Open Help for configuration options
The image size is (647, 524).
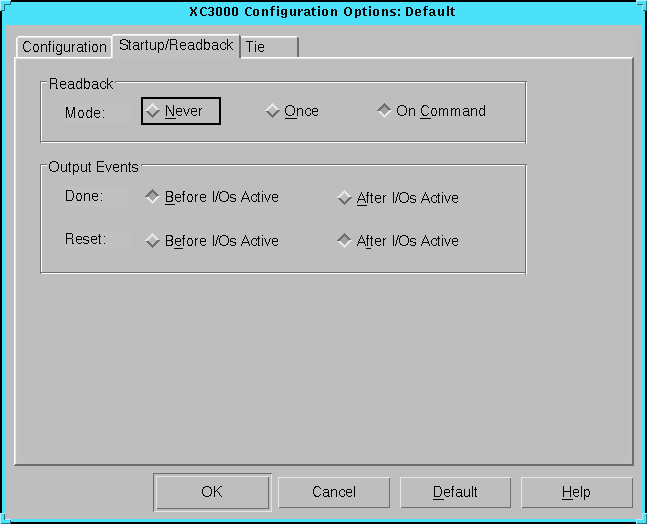pos(576,492)
